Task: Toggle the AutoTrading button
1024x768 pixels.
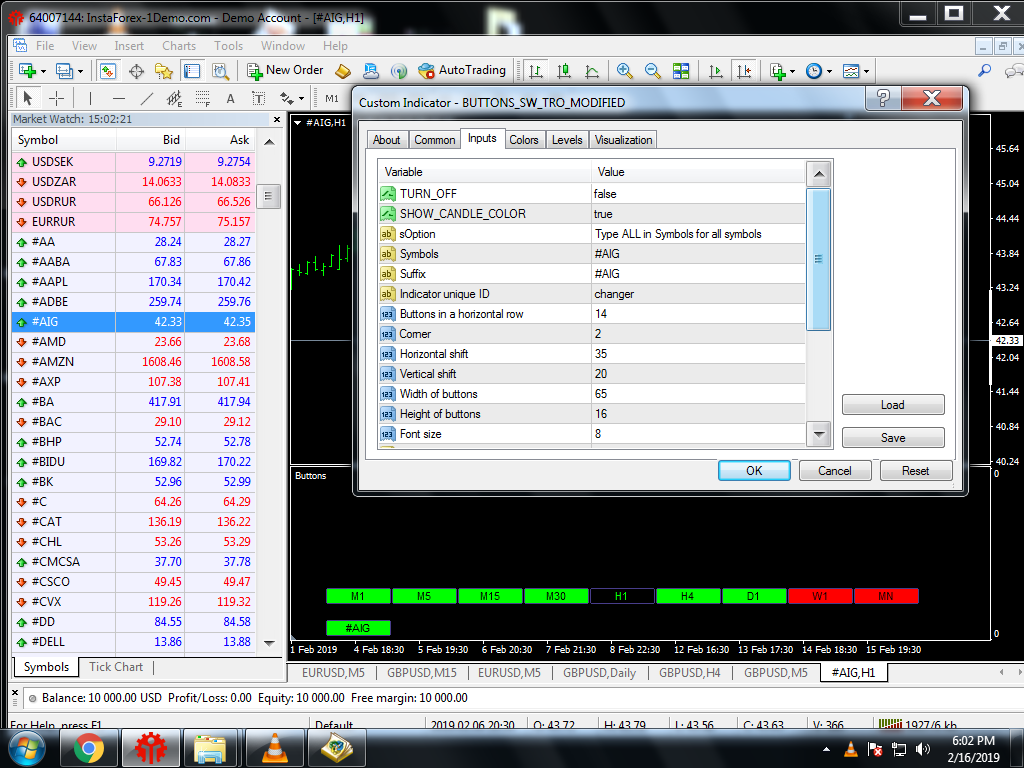Action: pos(462,71)
